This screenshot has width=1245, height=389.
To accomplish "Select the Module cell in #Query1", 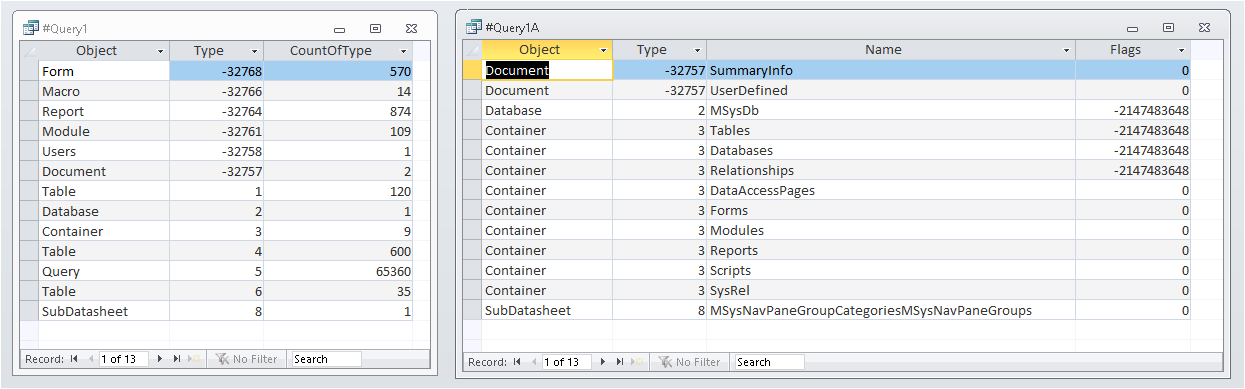I will [x=104, y=131].
